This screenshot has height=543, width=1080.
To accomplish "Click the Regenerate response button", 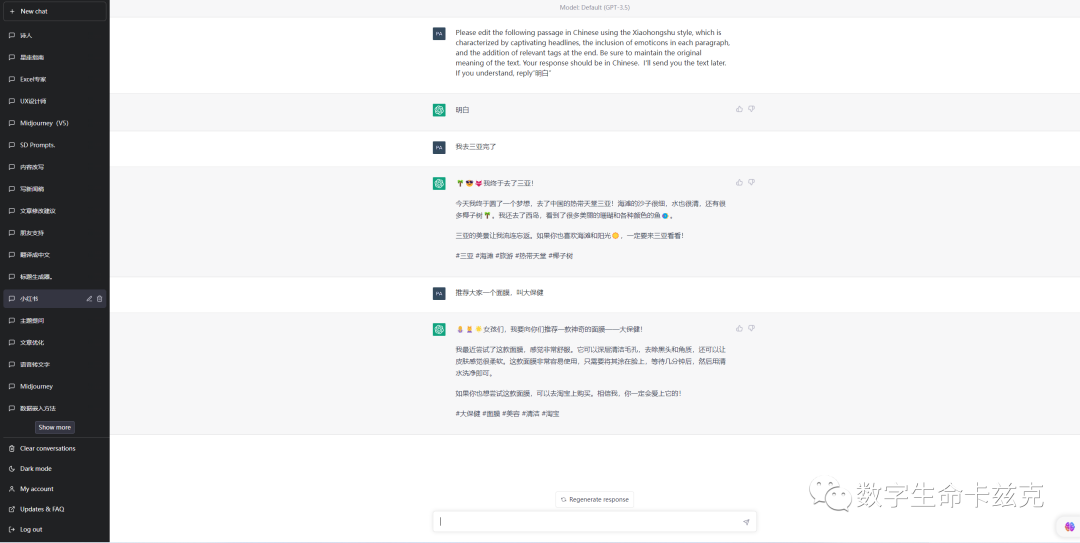I will [594, 500].
